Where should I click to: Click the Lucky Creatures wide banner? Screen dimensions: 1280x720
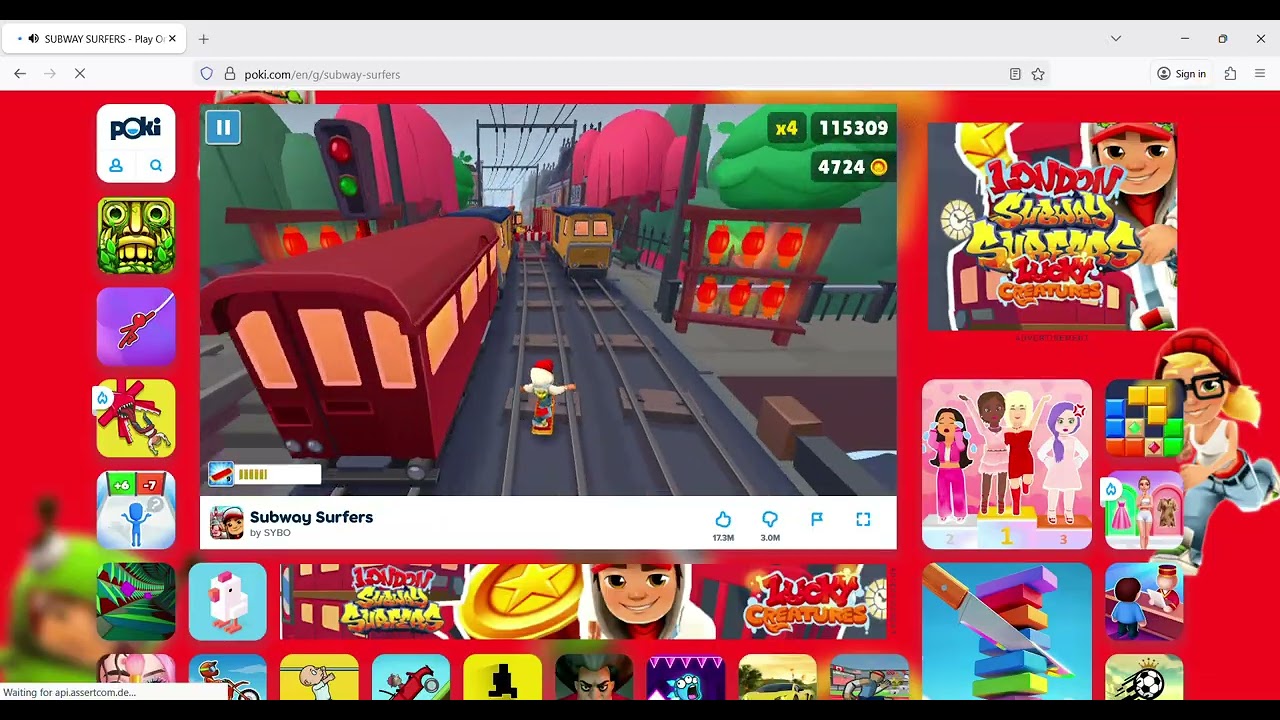(583, 601)
